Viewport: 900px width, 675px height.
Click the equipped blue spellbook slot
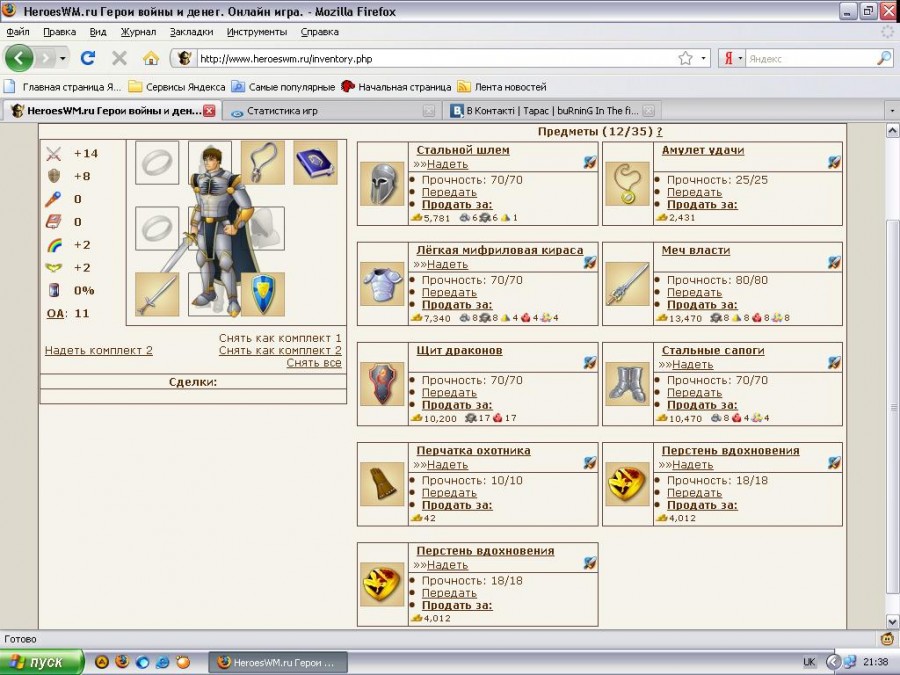coord(315,163)
